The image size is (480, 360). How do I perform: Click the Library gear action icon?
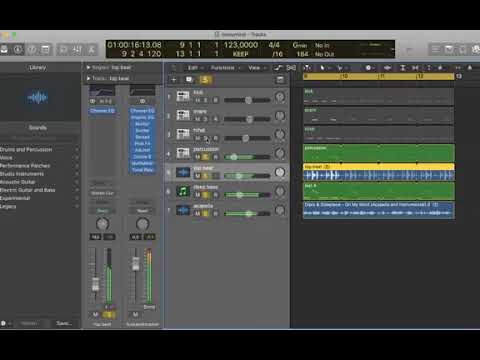[x=3, y=323]
